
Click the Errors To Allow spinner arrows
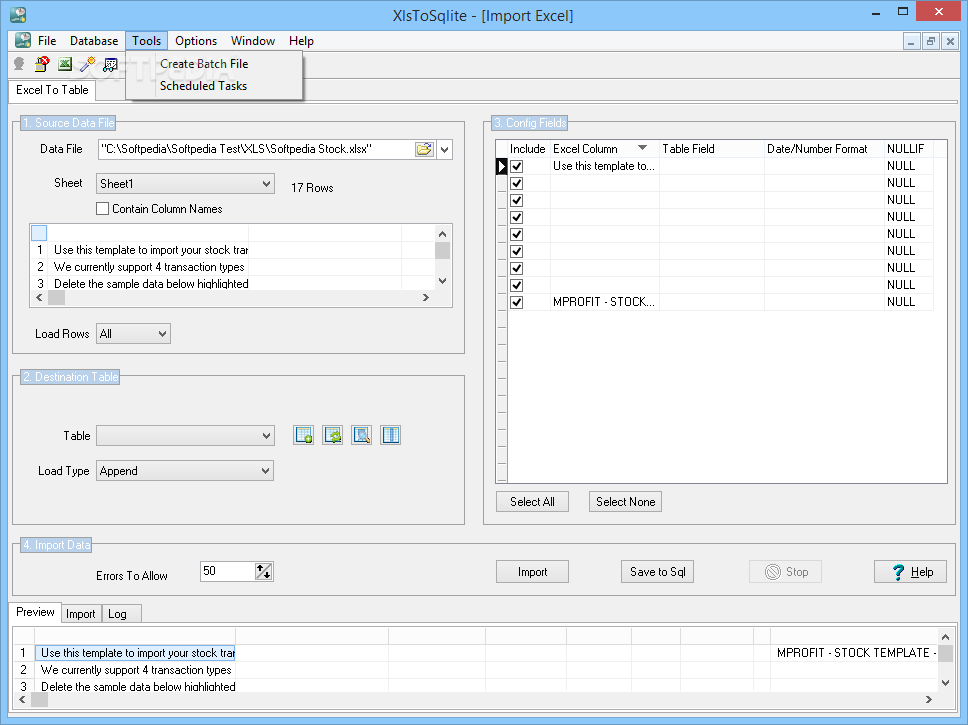click(264, 571)
